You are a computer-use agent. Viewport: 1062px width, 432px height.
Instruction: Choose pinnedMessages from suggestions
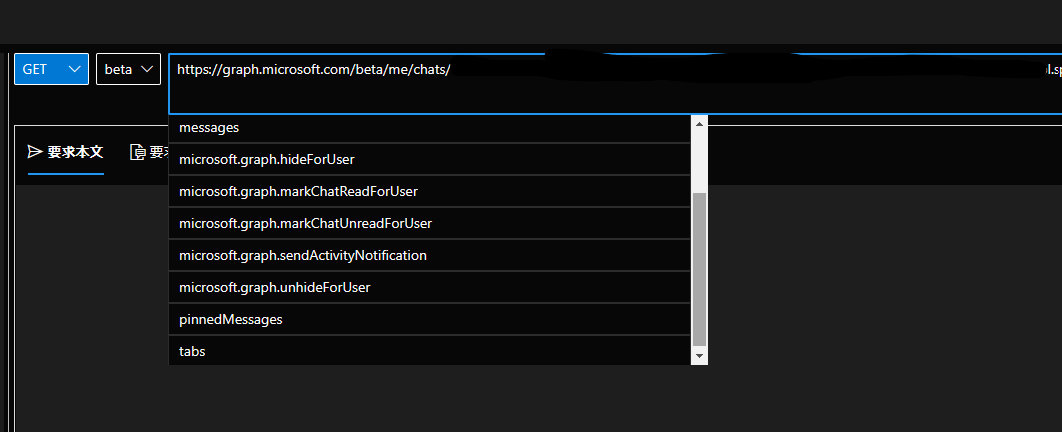pos(429,320)
